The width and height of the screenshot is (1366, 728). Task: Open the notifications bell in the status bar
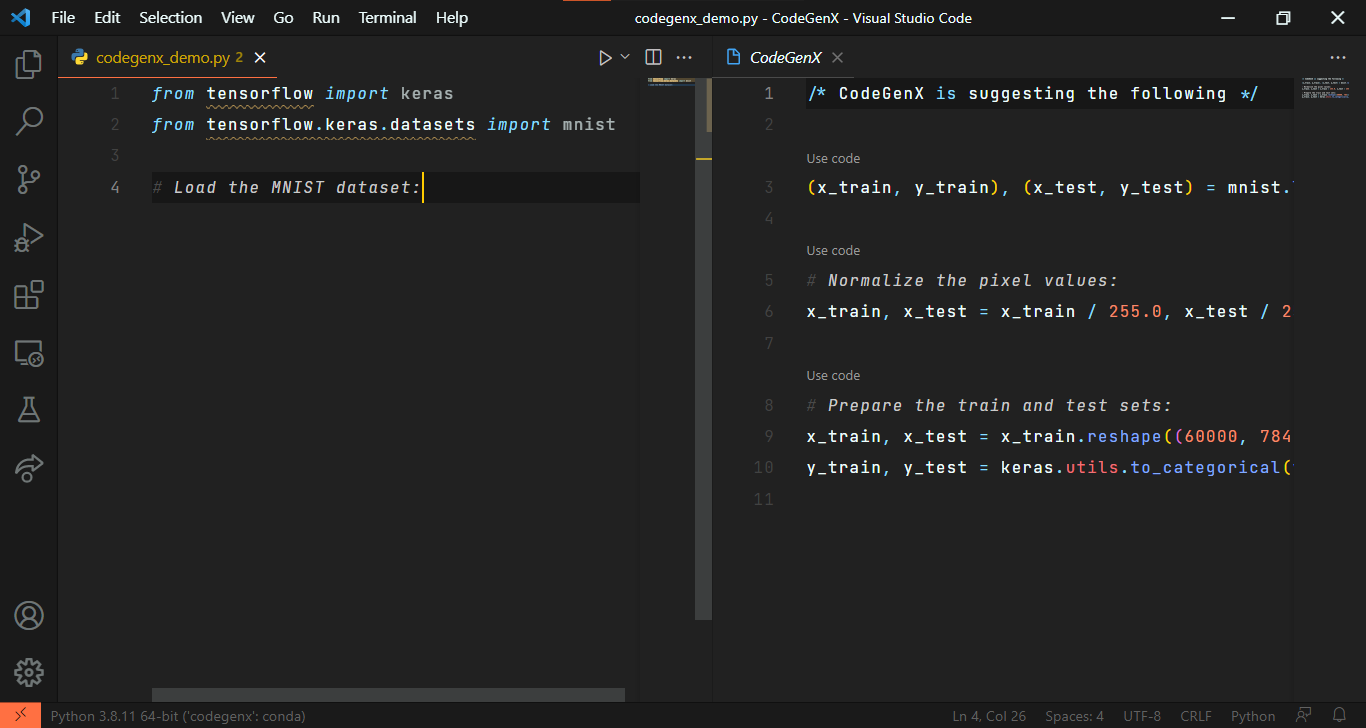click(1339, 716)
